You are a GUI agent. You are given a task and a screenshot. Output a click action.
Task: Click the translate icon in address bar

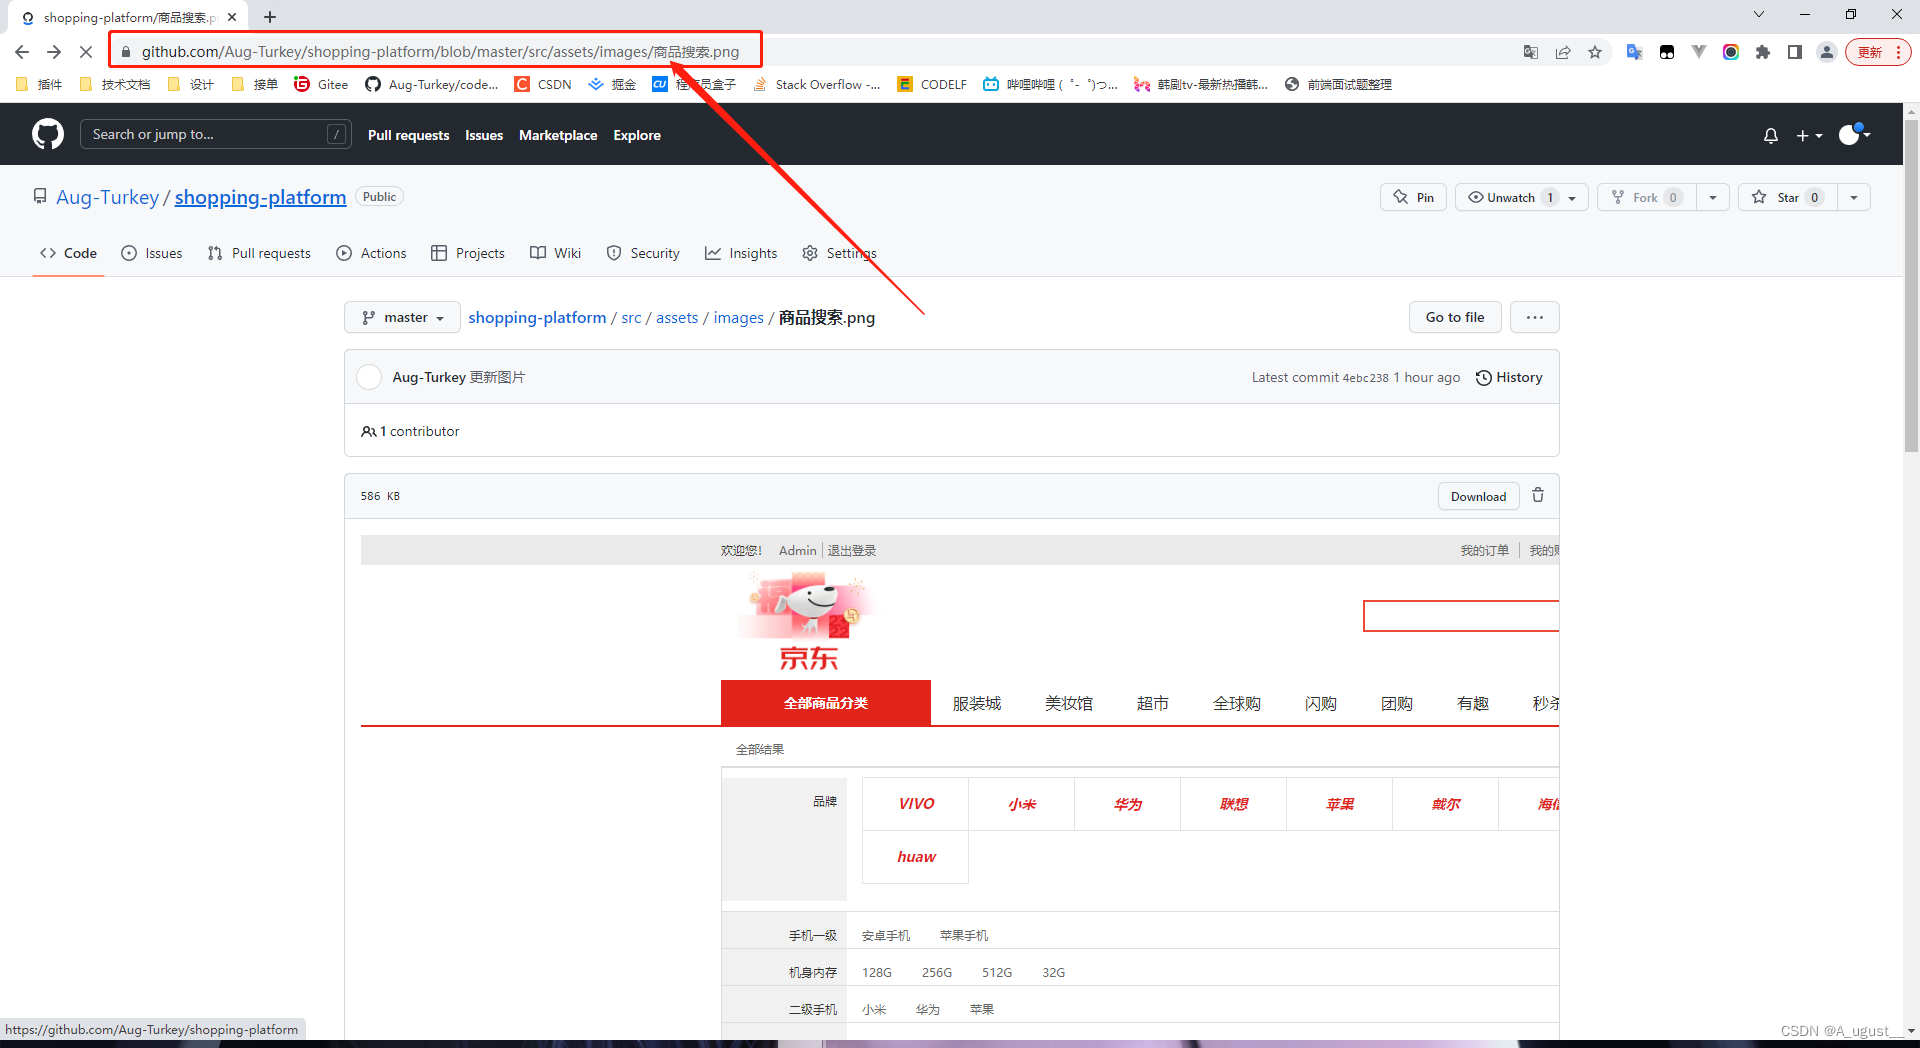pyautogui.click(x=1531, y=51)
